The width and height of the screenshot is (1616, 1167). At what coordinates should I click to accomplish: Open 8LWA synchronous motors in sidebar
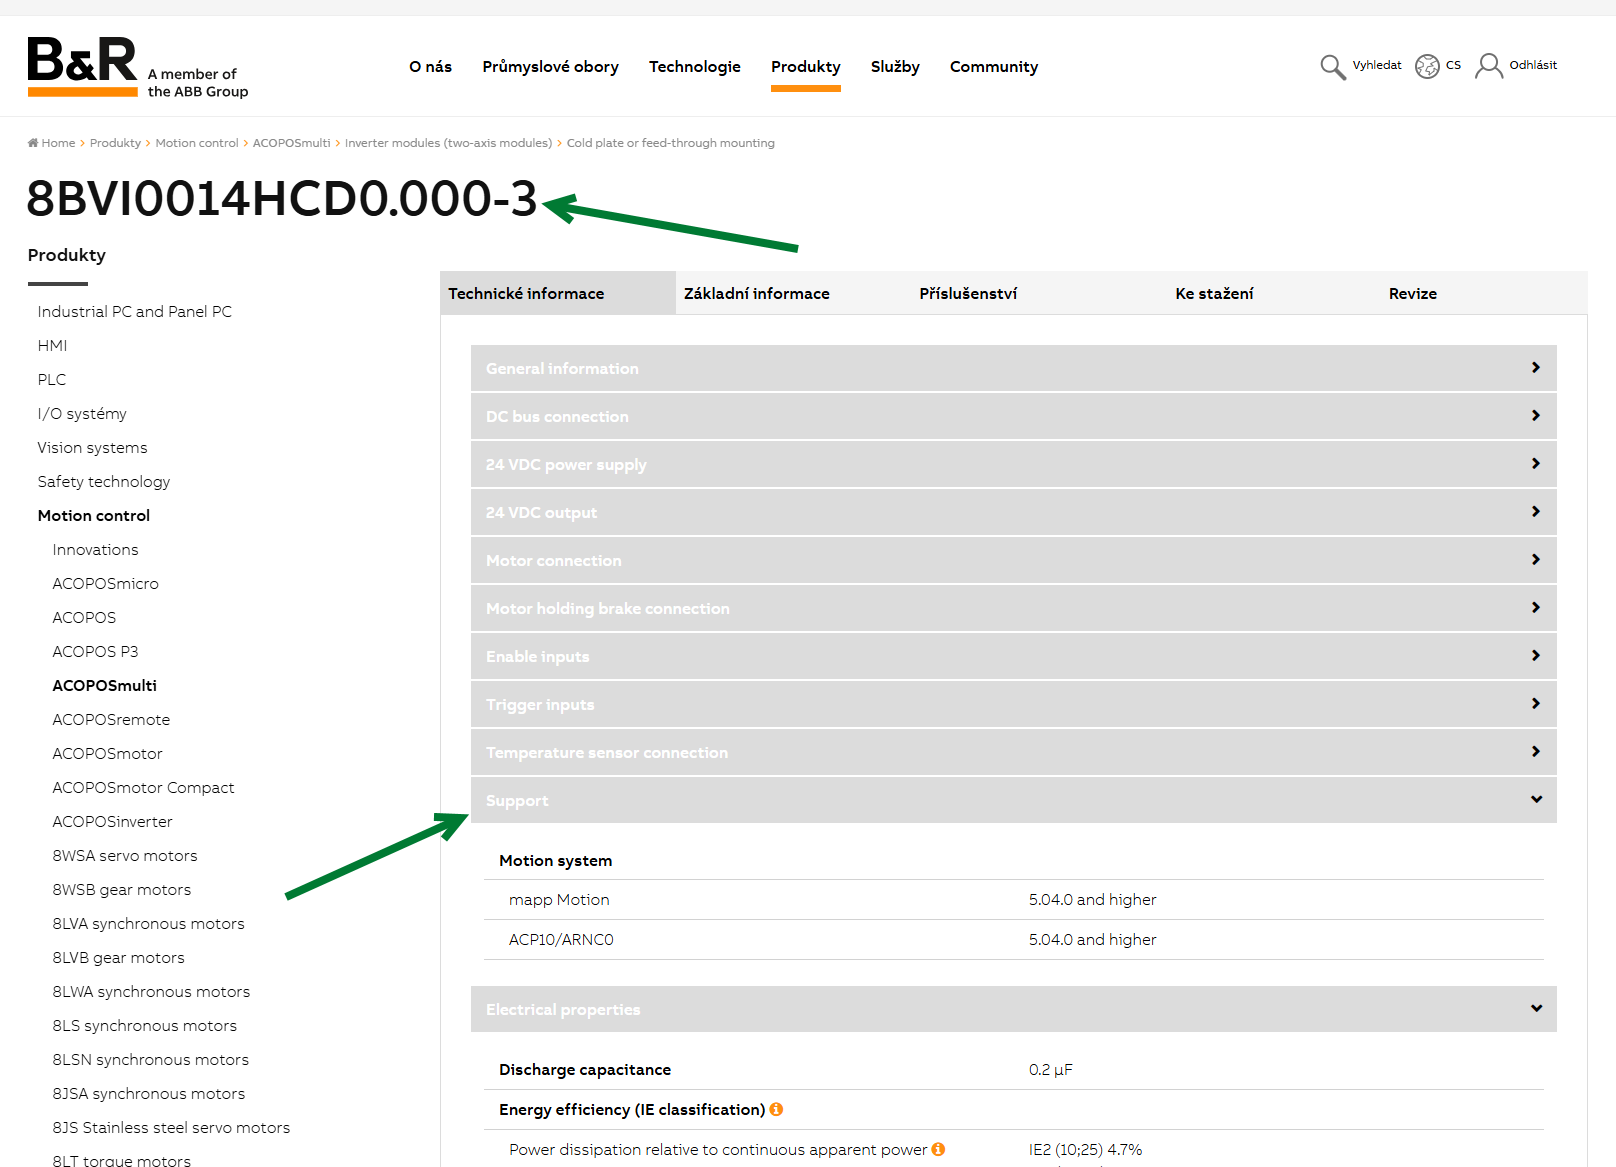coord(151,992)
